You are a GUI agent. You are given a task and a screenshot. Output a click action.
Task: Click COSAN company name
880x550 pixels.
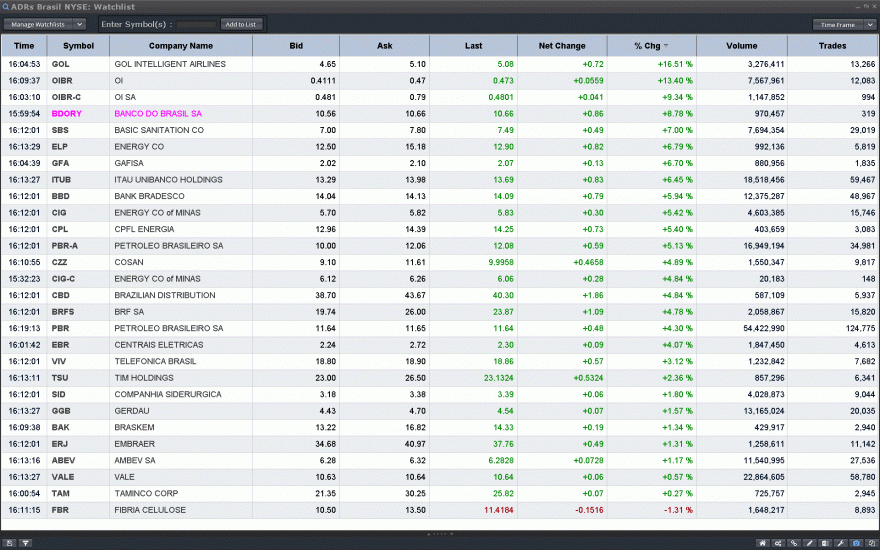[x=129, y=262]
